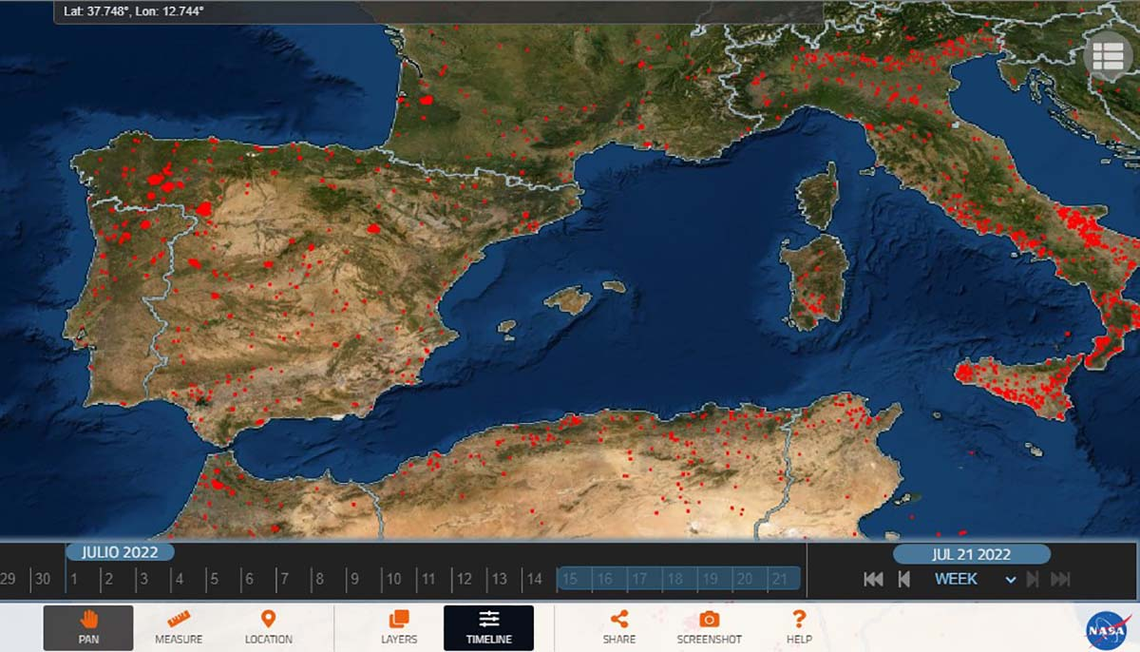Open the Location tool
This screenshot has height=652, width=1140.
[x=267, y=628]
